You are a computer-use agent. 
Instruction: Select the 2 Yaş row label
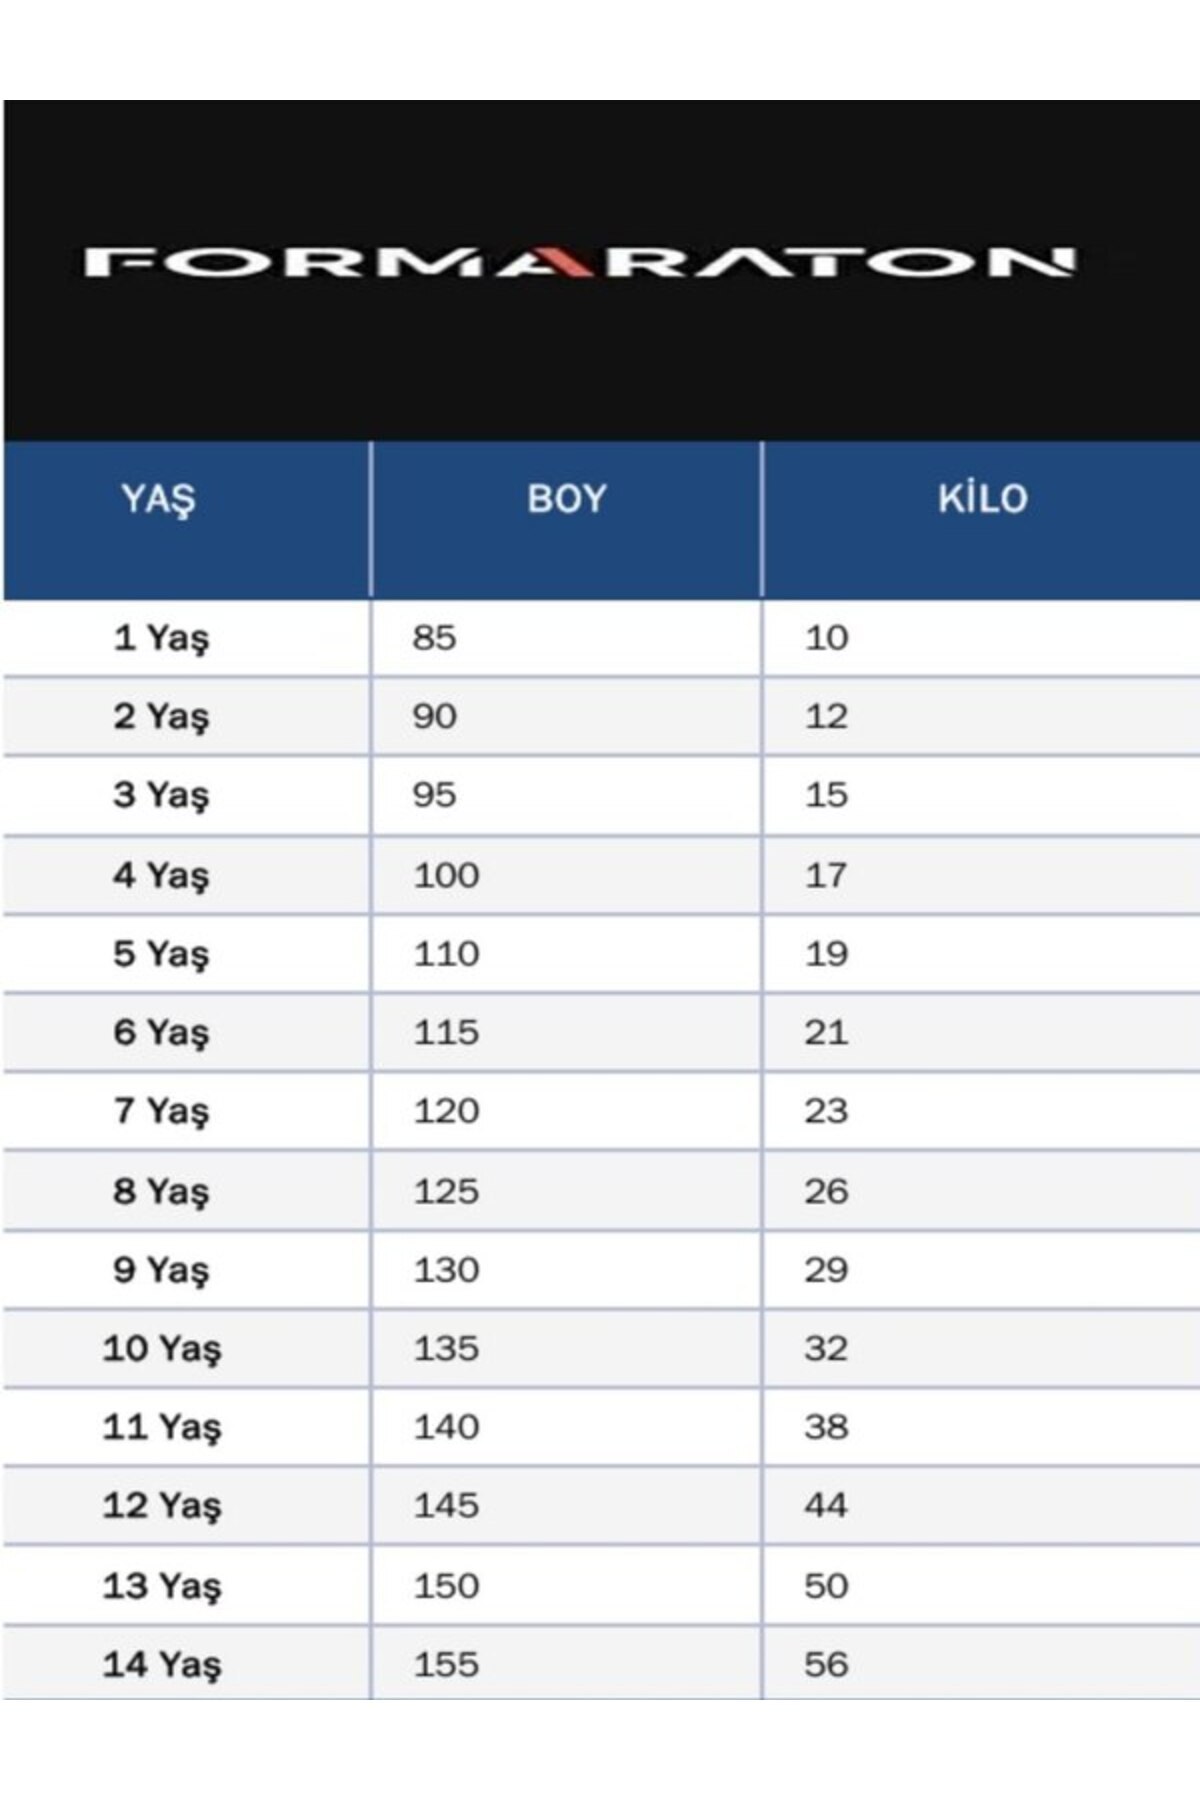click(161, 716)
